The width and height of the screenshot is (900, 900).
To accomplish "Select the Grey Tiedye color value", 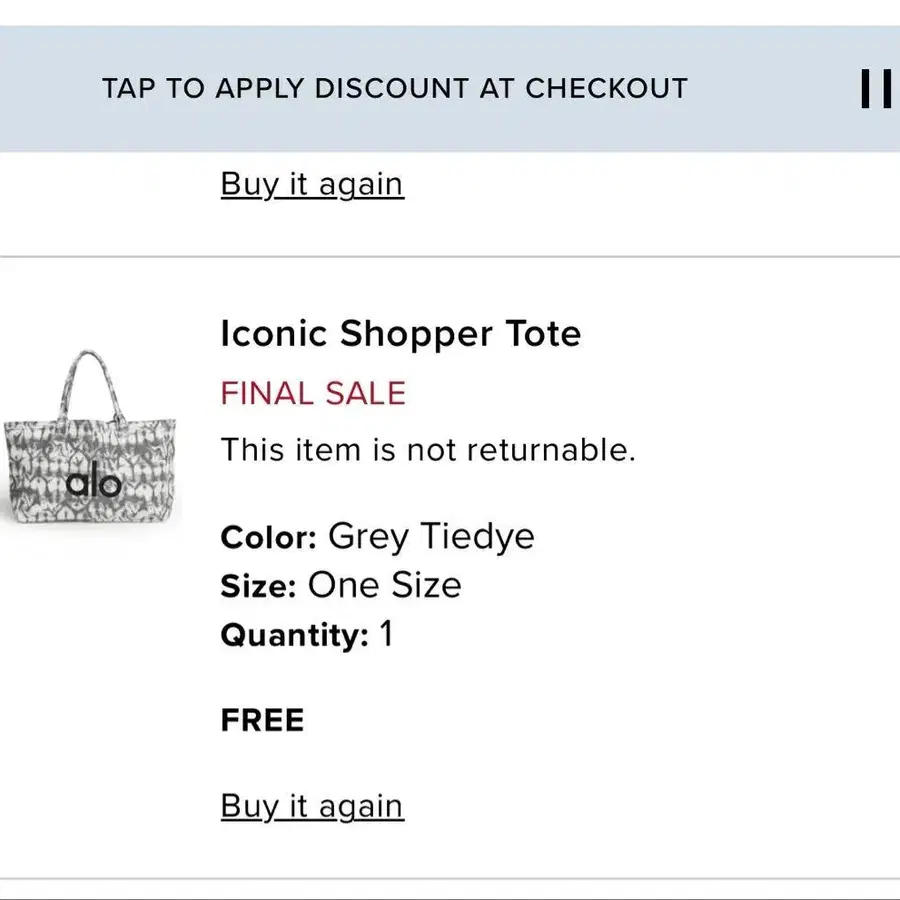I will 431,537.
